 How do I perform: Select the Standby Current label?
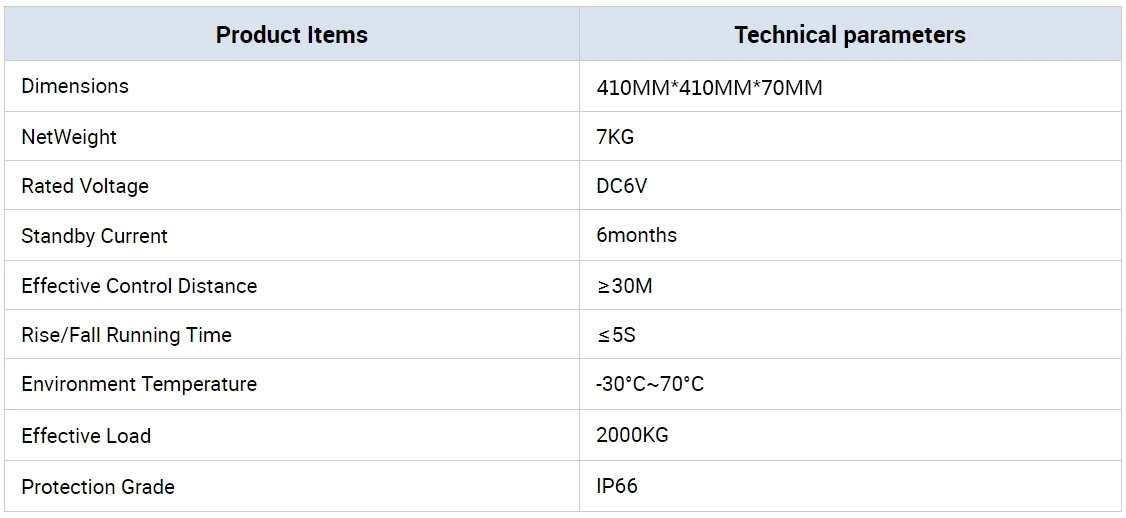coord(94,236)
